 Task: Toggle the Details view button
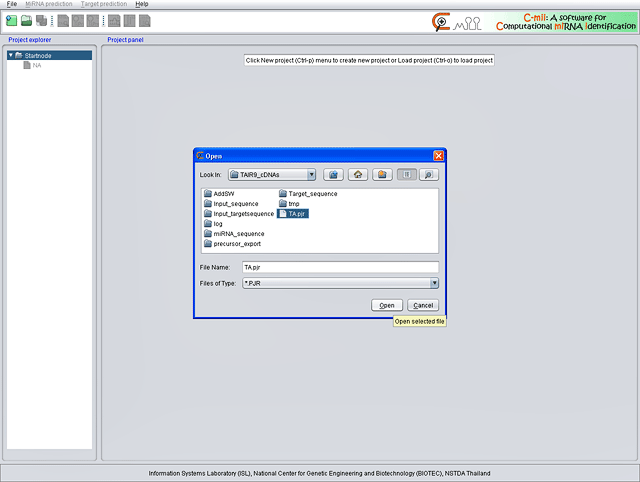(x=429, y=174)
